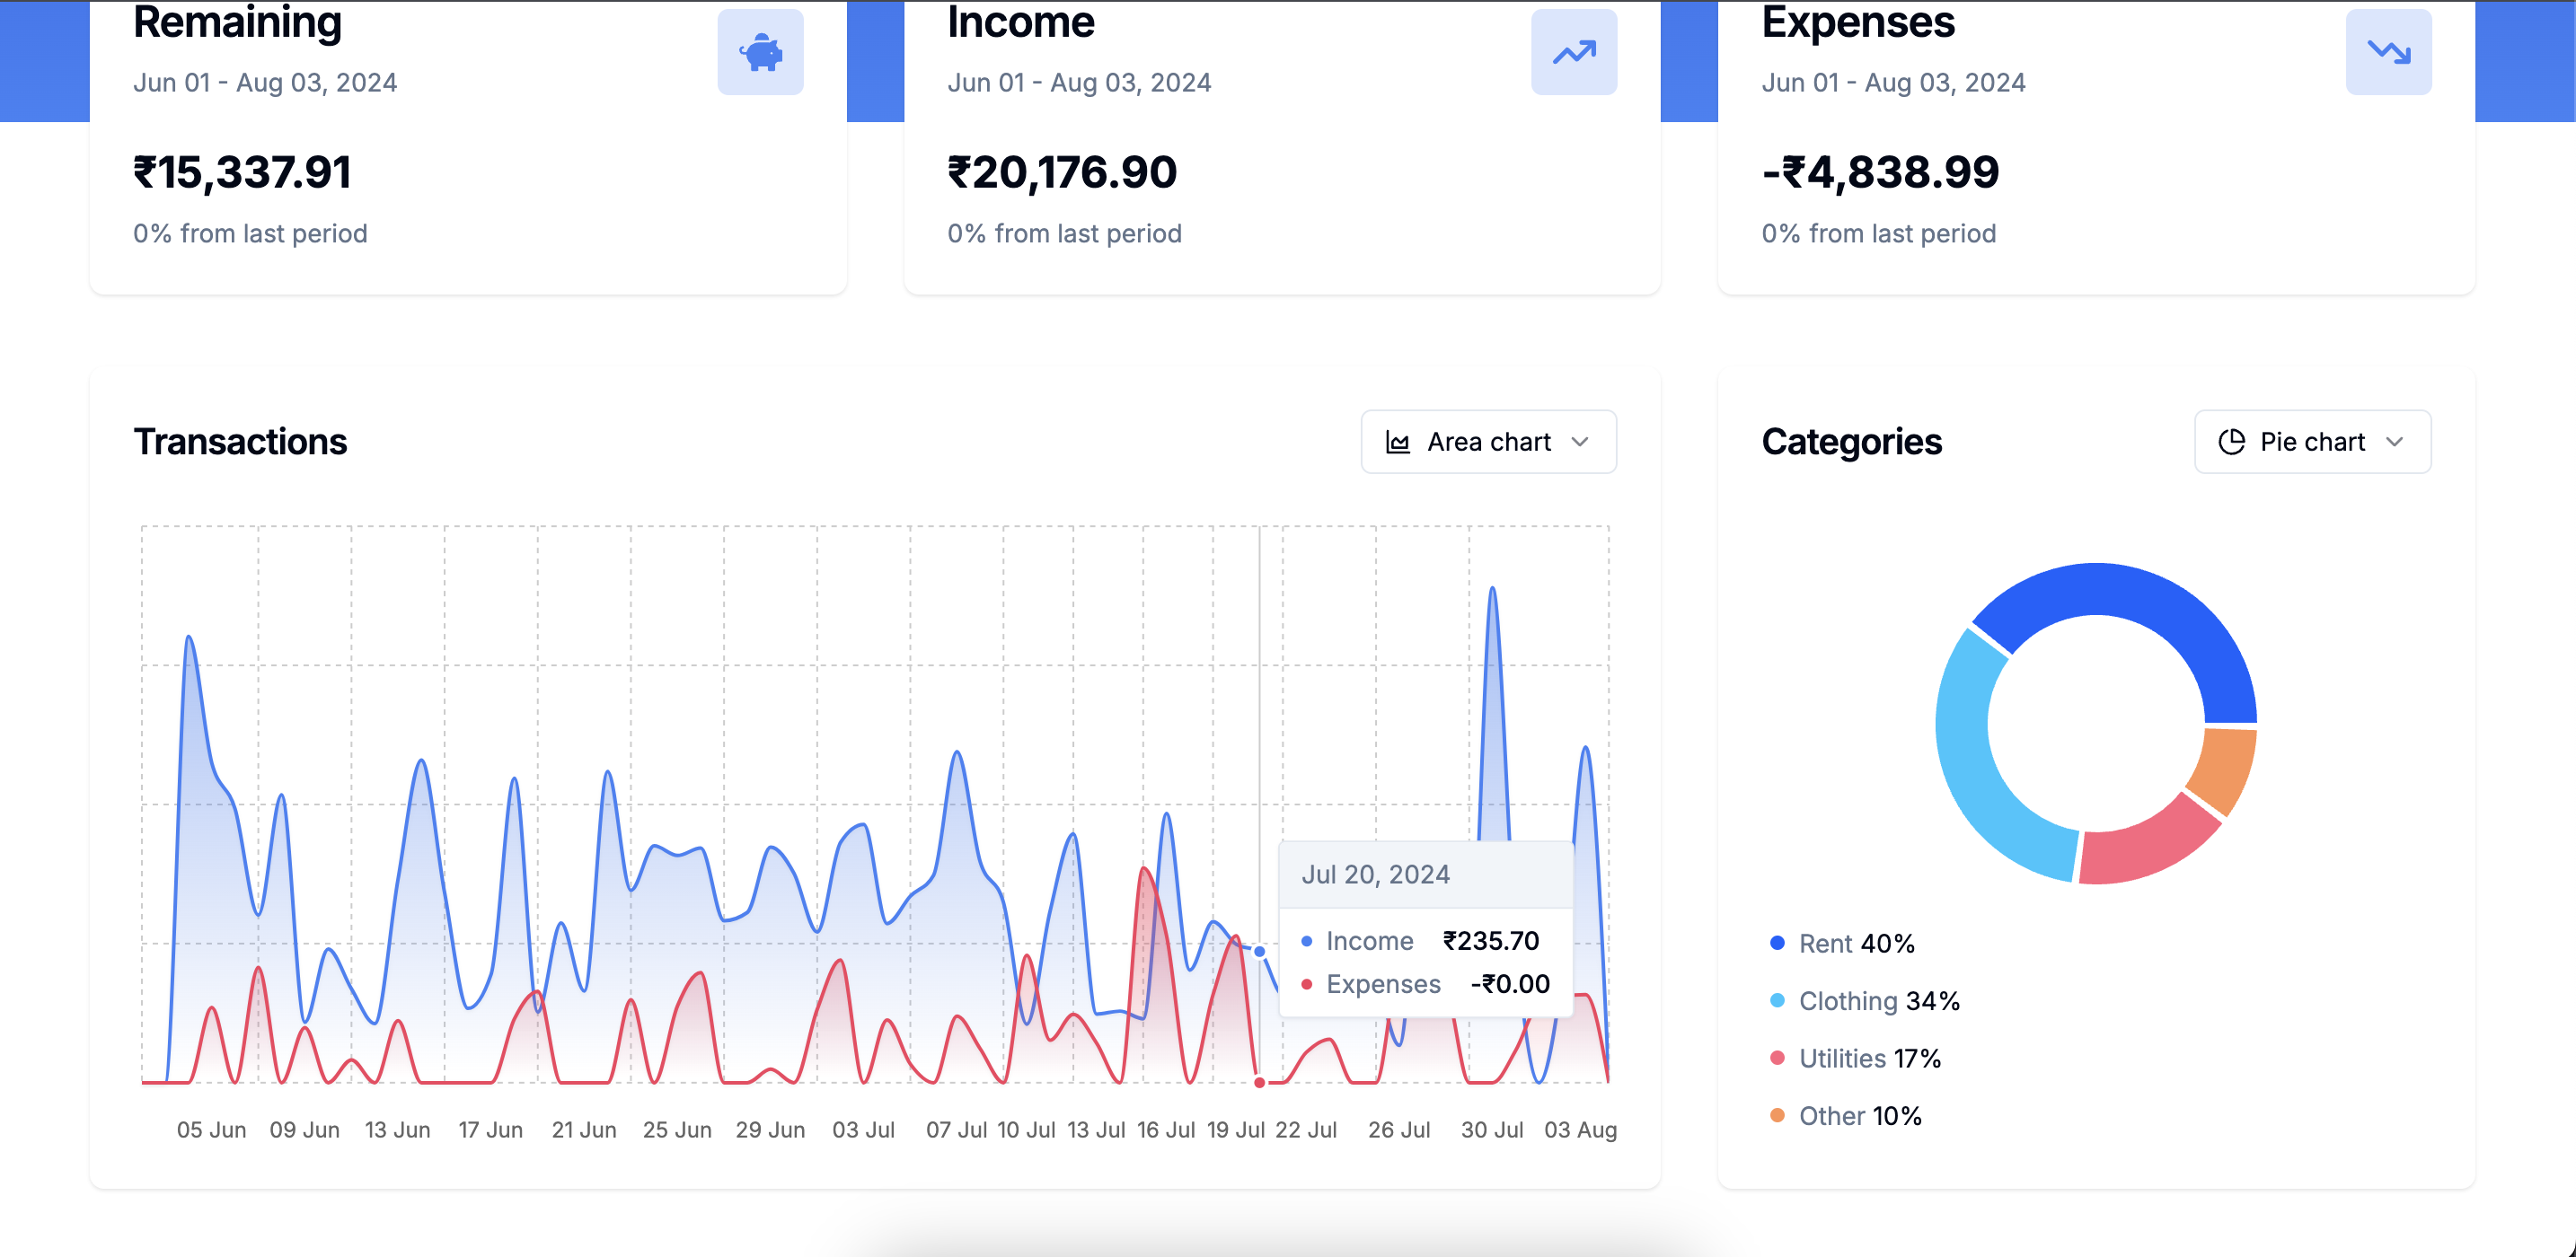Viewport: 2576px width, 1257px height.
Task: Toggle the Rent category in the legend
Action: coord(1856,943)
